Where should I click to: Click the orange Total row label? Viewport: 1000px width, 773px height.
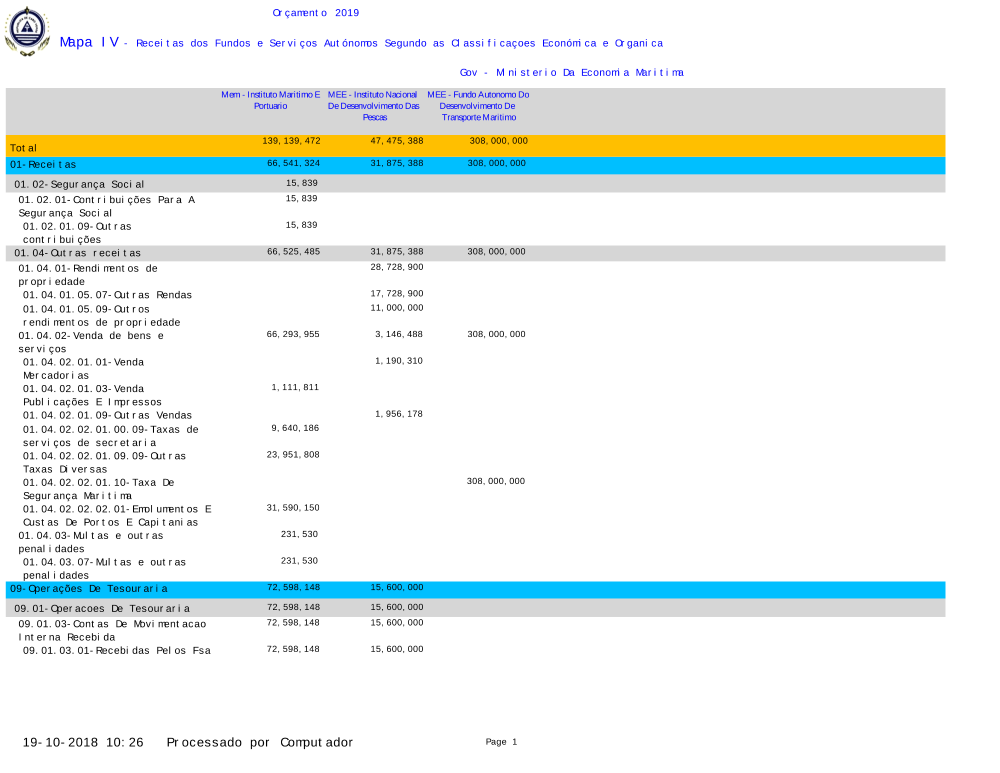click(x=24, y=148)
